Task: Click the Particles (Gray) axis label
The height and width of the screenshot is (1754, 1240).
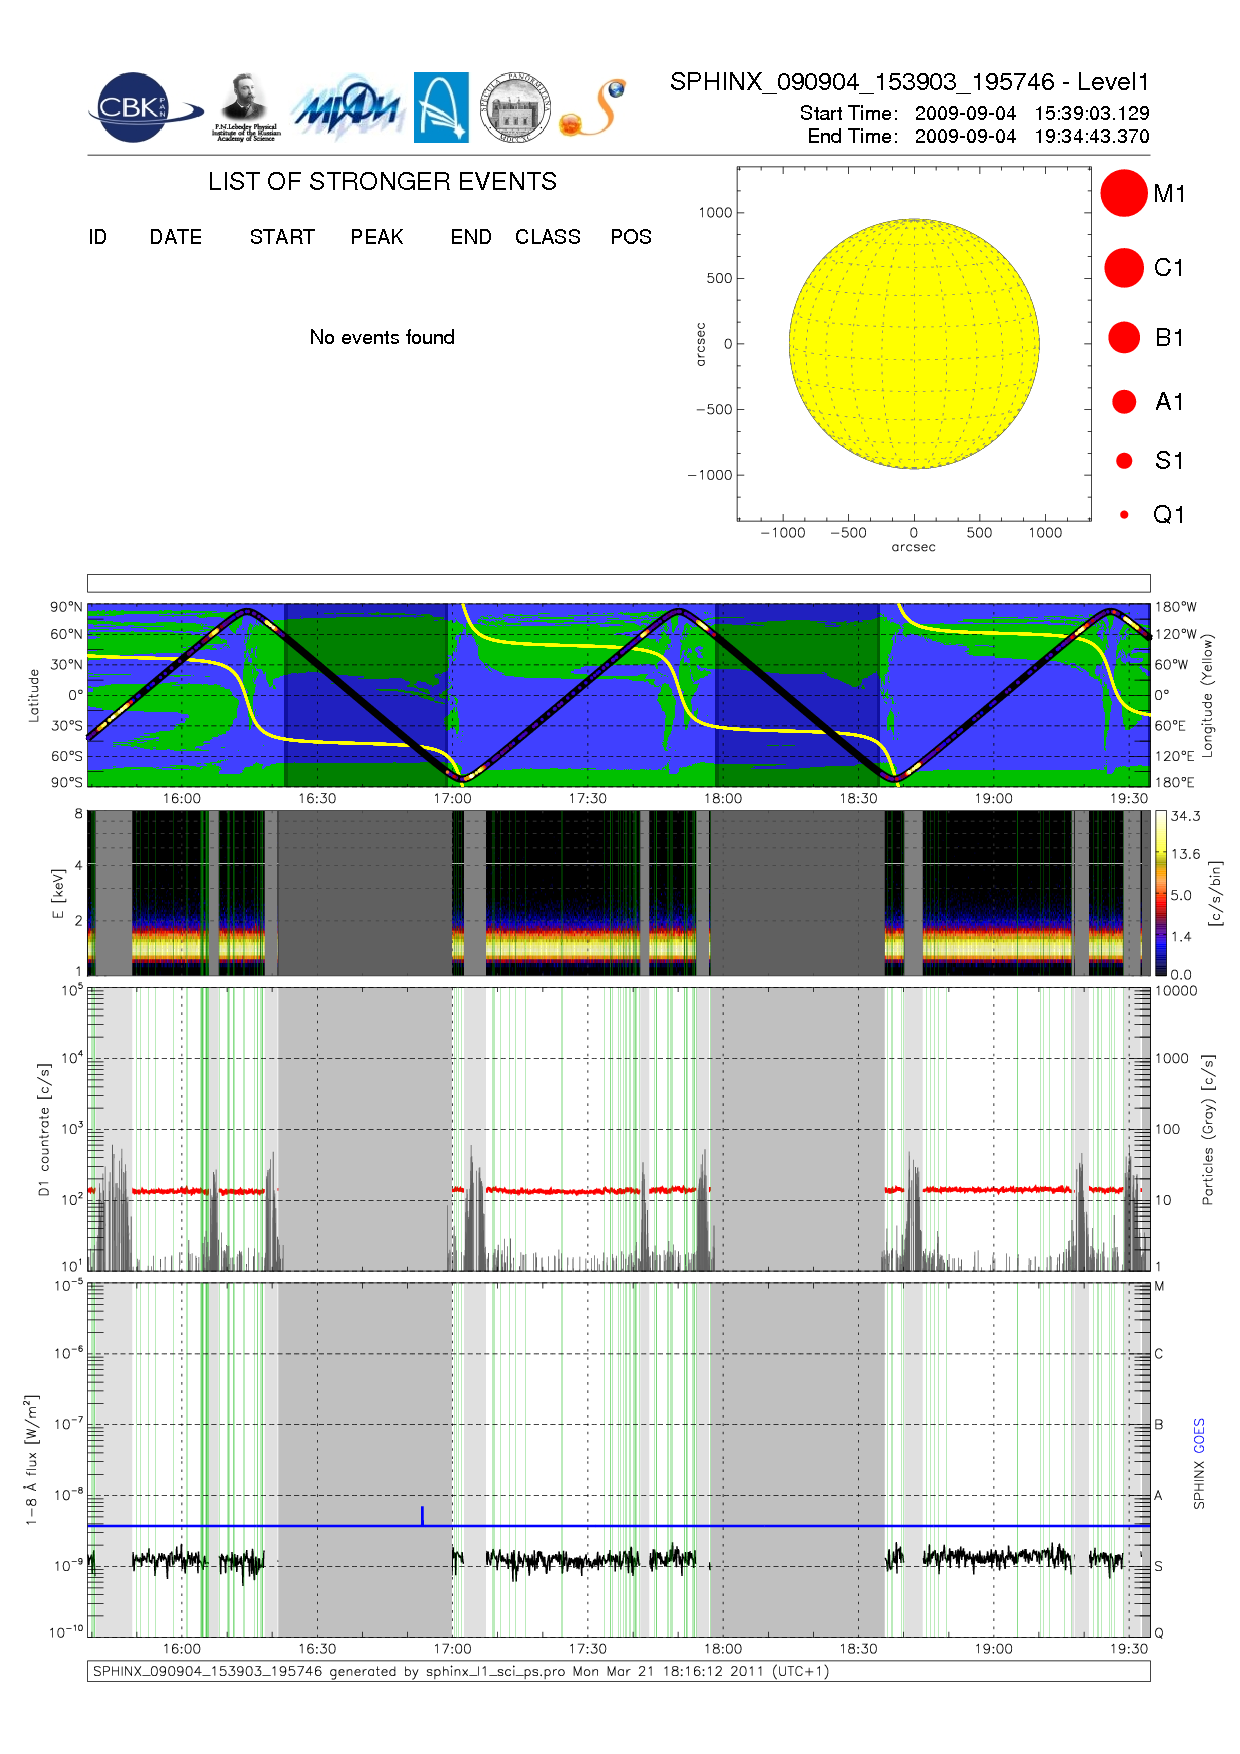Action: tap(1208, 1129)
